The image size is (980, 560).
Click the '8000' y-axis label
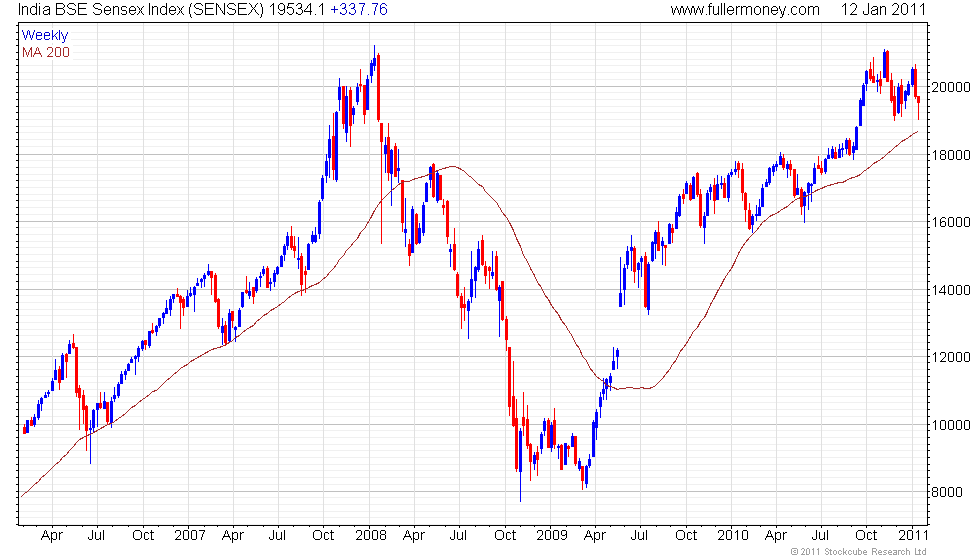click(x=947, y=492)
